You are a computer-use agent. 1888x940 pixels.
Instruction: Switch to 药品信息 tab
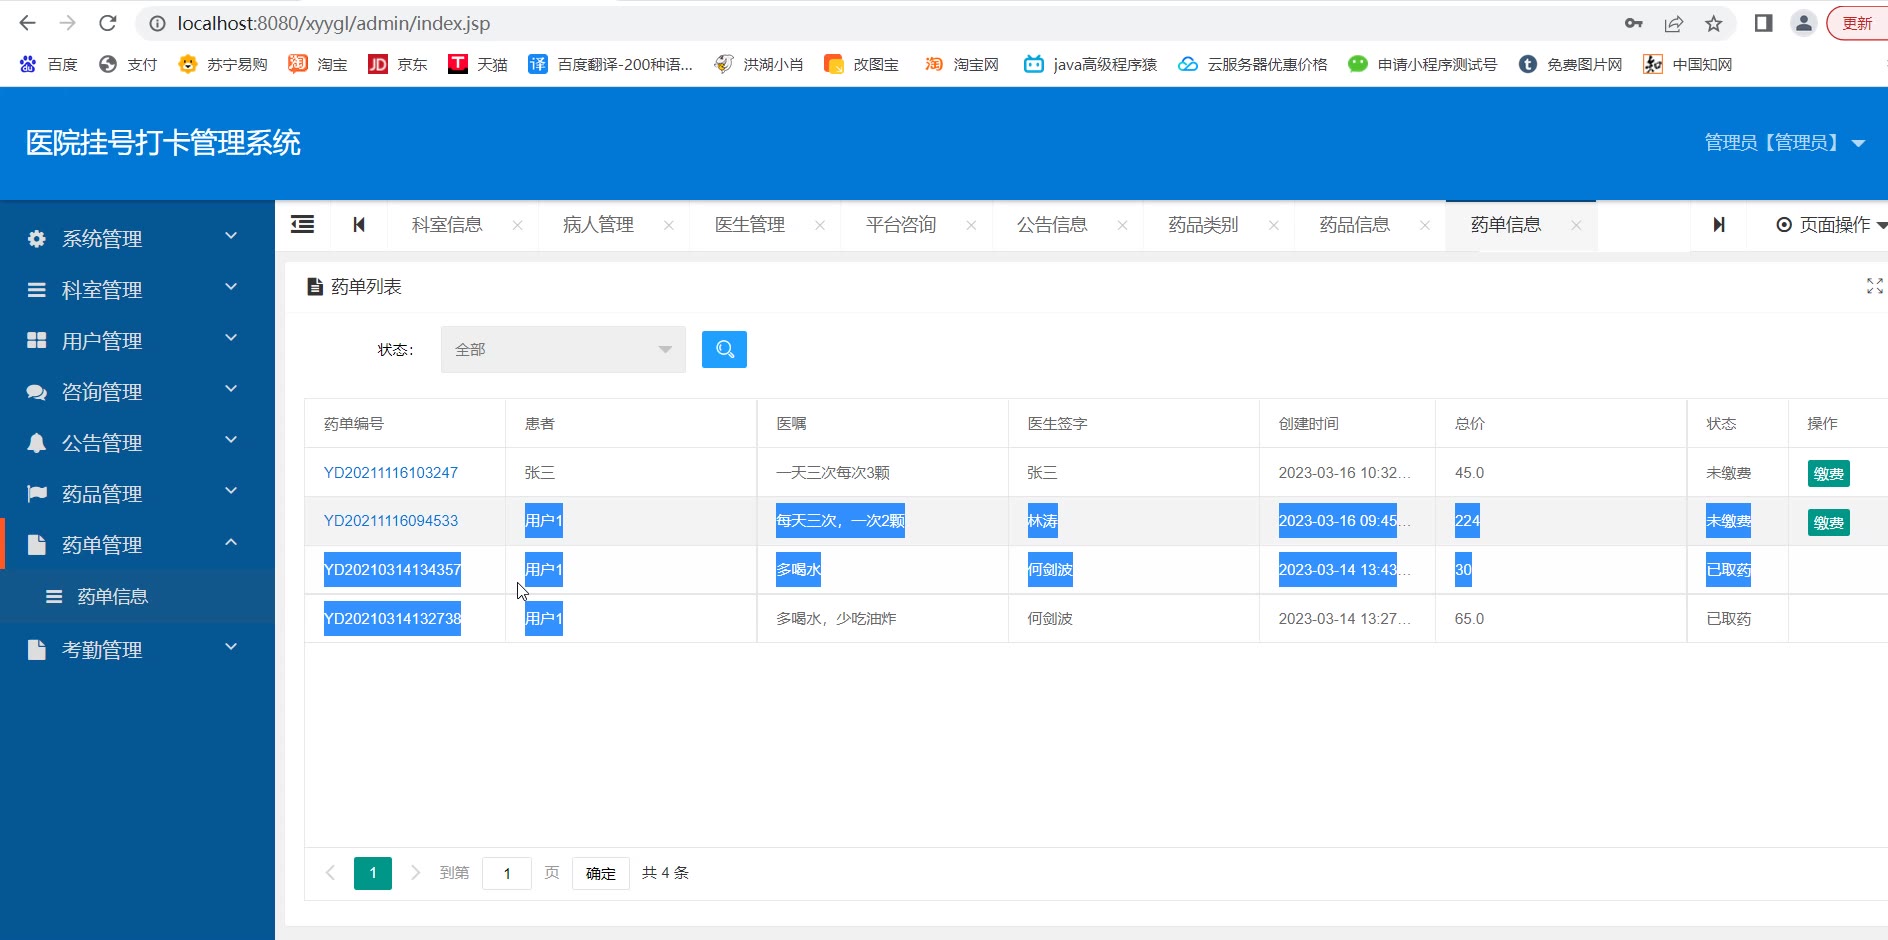coord(1355,224)
